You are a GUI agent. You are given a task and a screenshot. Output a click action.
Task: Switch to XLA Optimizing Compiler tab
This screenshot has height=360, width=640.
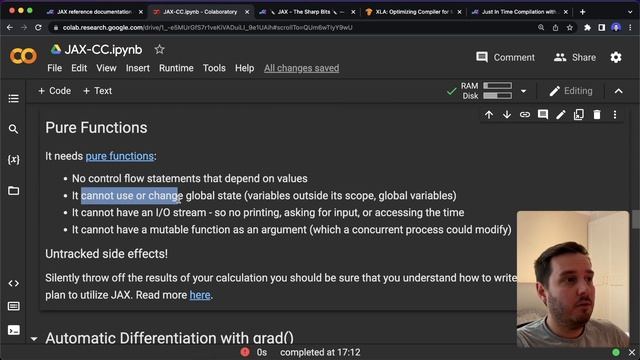[413, 12]
